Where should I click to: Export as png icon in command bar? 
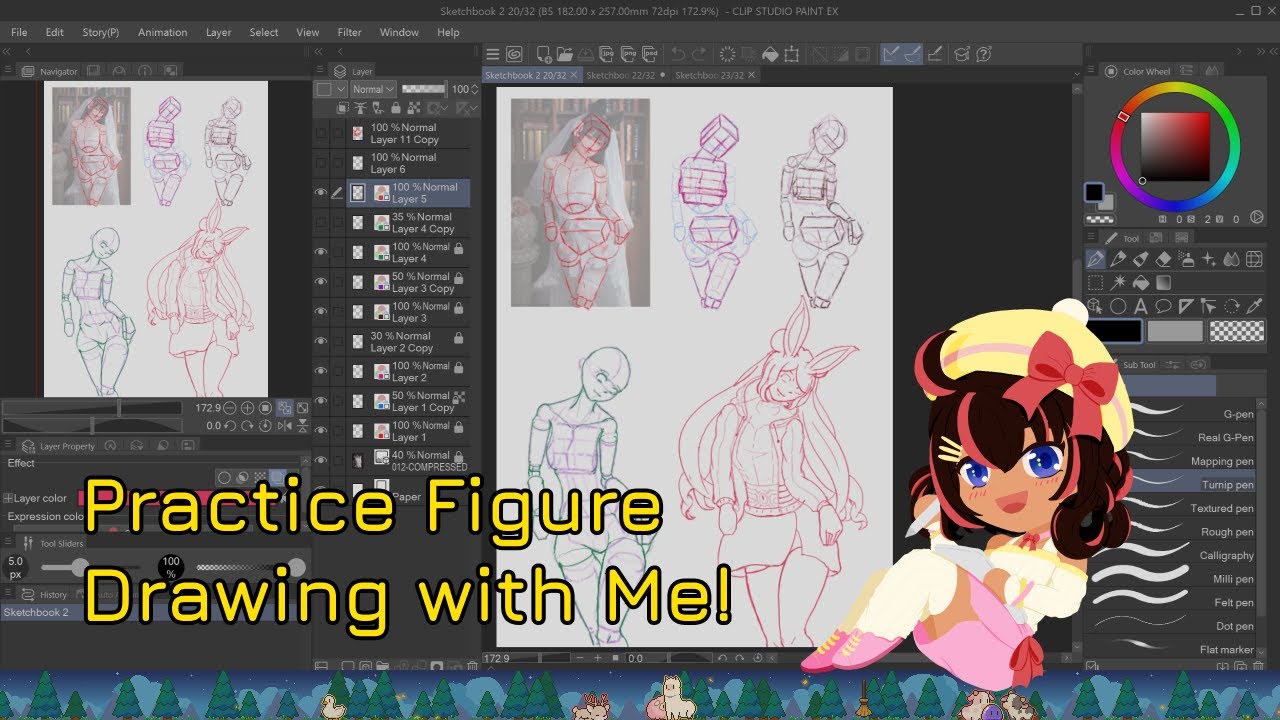(x=630, y=54)
